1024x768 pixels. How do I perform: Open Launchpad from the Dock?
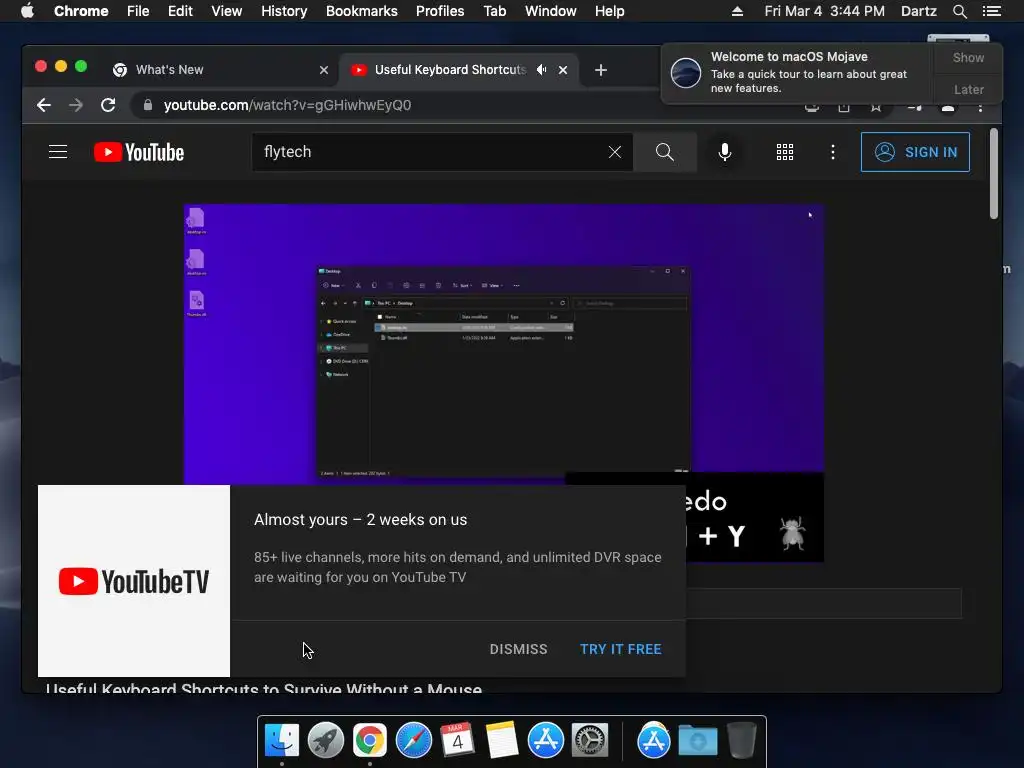pyautogui.click(x=326, y=741)
